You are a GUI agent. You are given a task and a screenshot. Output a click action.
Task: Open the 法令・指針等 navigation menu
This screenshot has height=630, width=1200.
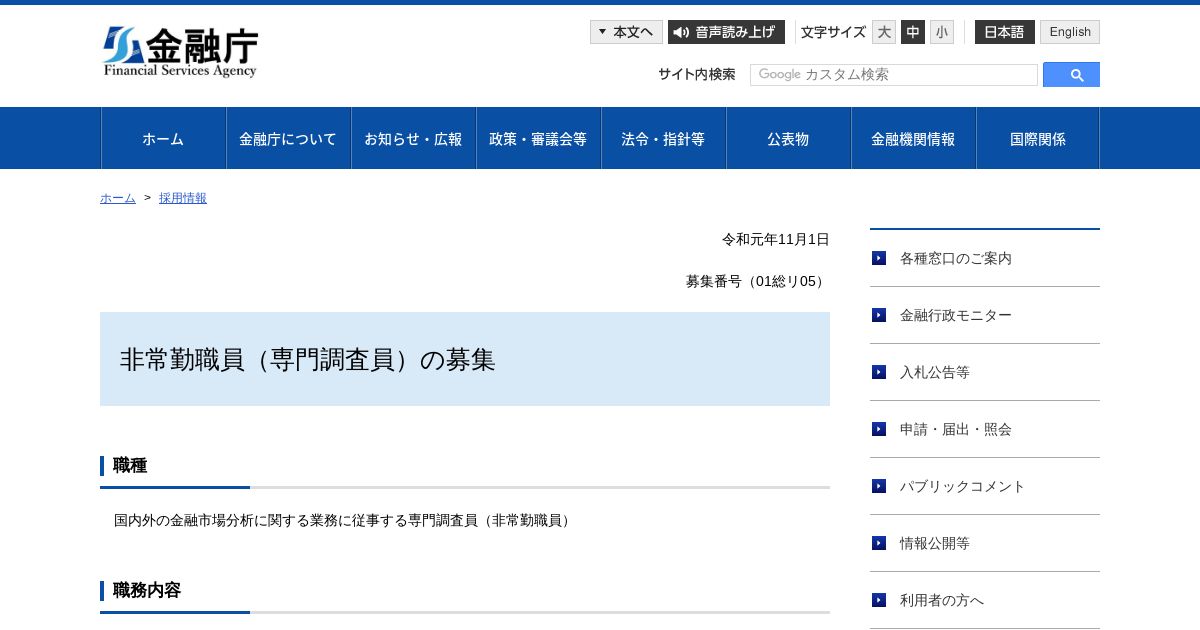click(663, 138)
